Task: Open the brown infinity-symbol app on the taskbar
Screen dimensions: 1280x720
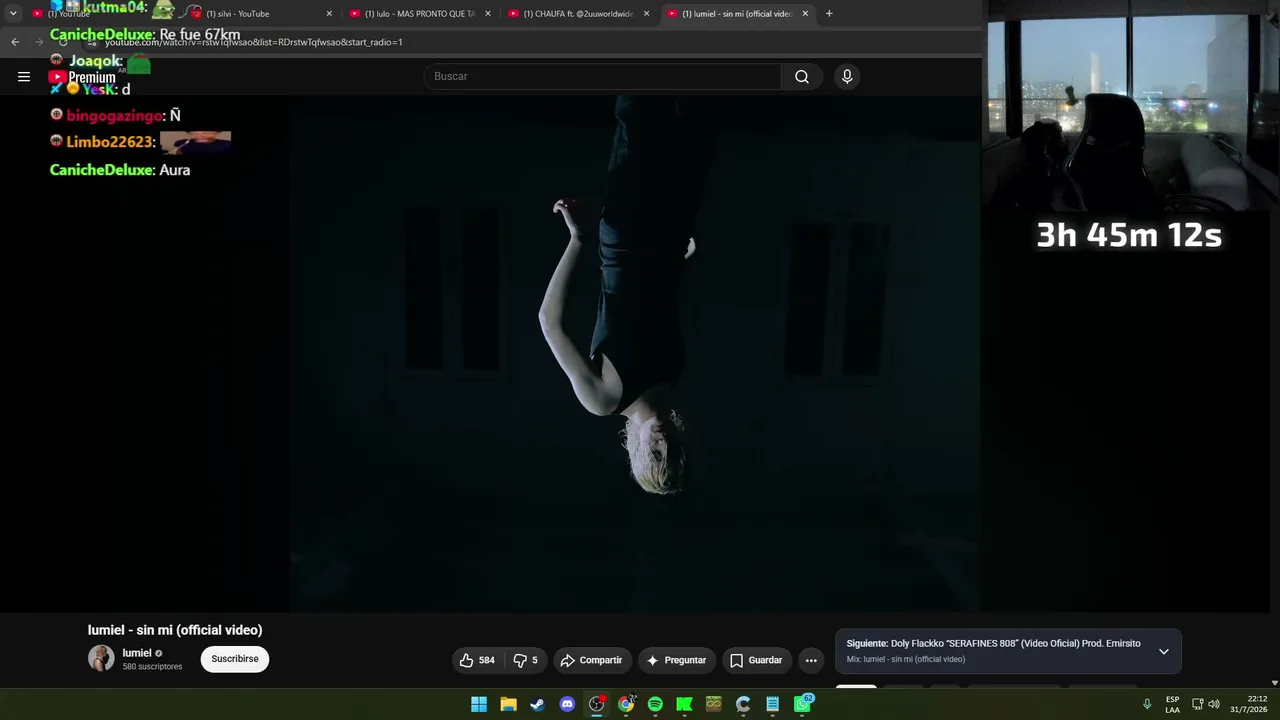Action: 714,704
